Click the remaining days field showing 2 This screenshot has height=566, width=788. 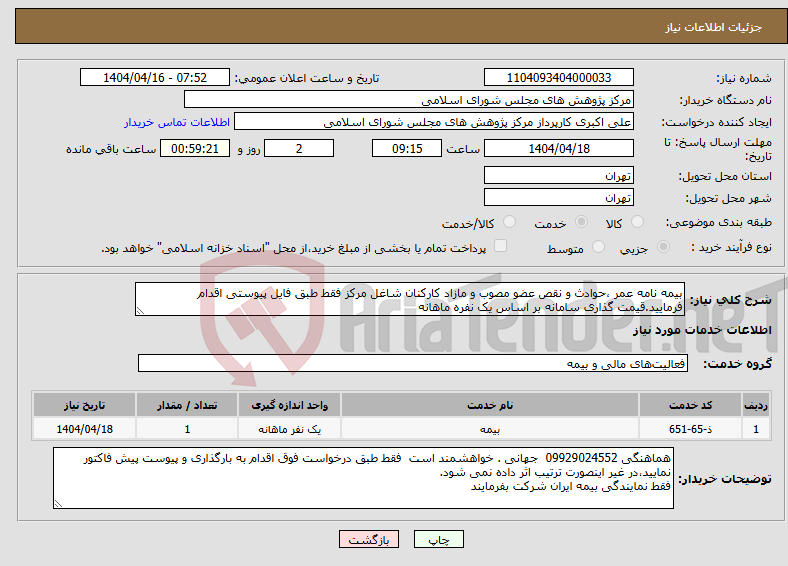299,148
